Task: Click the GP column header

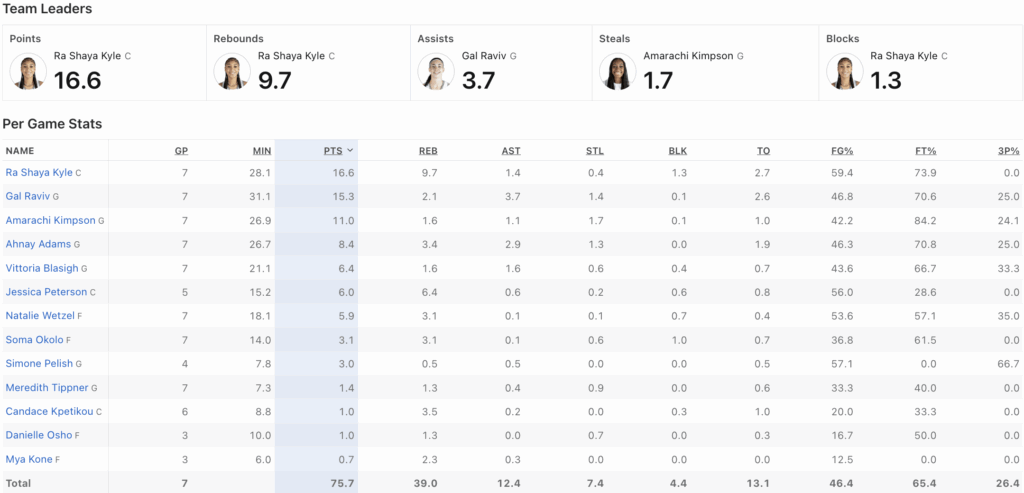Action: point(181,151)
